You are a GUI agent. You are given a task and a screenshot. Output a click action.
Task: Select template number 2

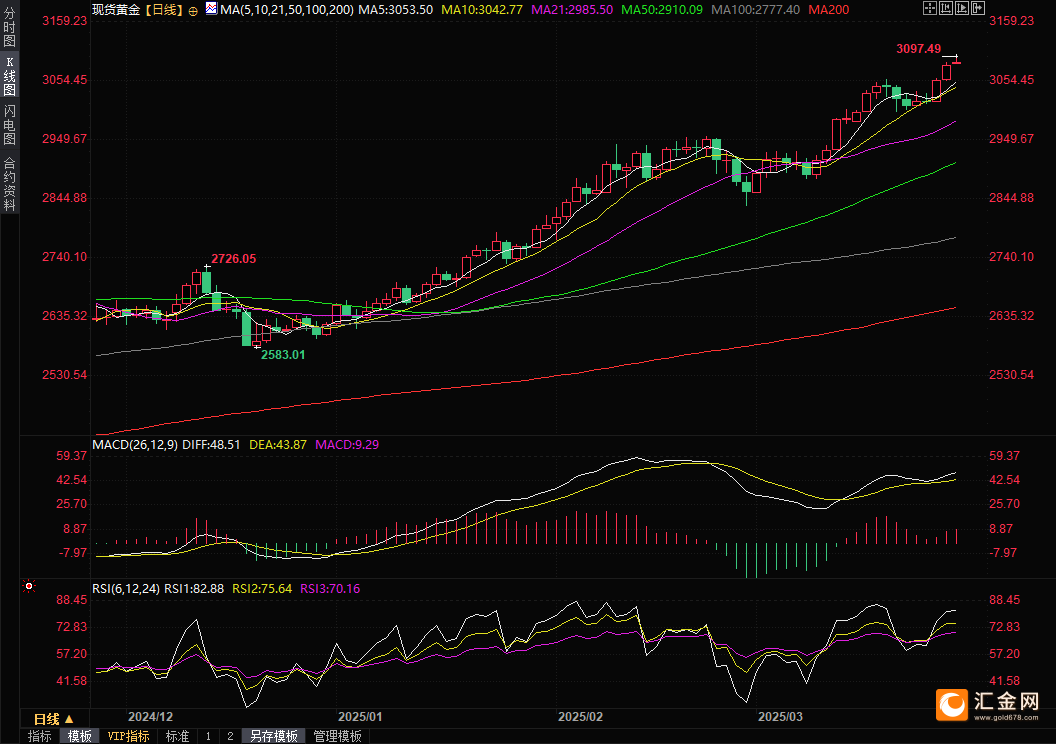coord(230,736)
